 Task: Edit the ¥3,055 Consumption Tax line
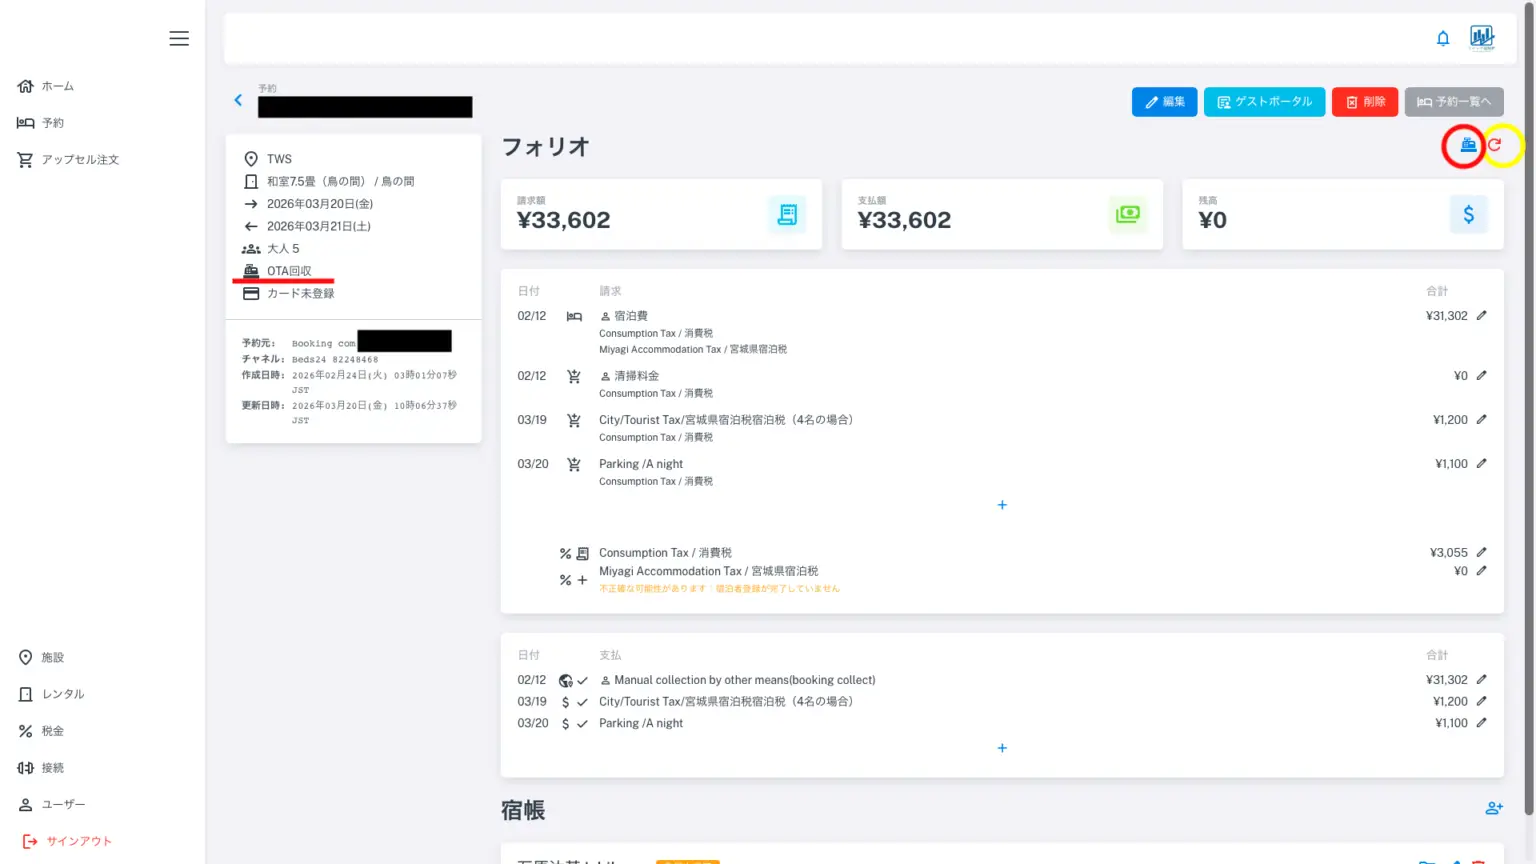pyautogui.click(x=1482, y=553)
